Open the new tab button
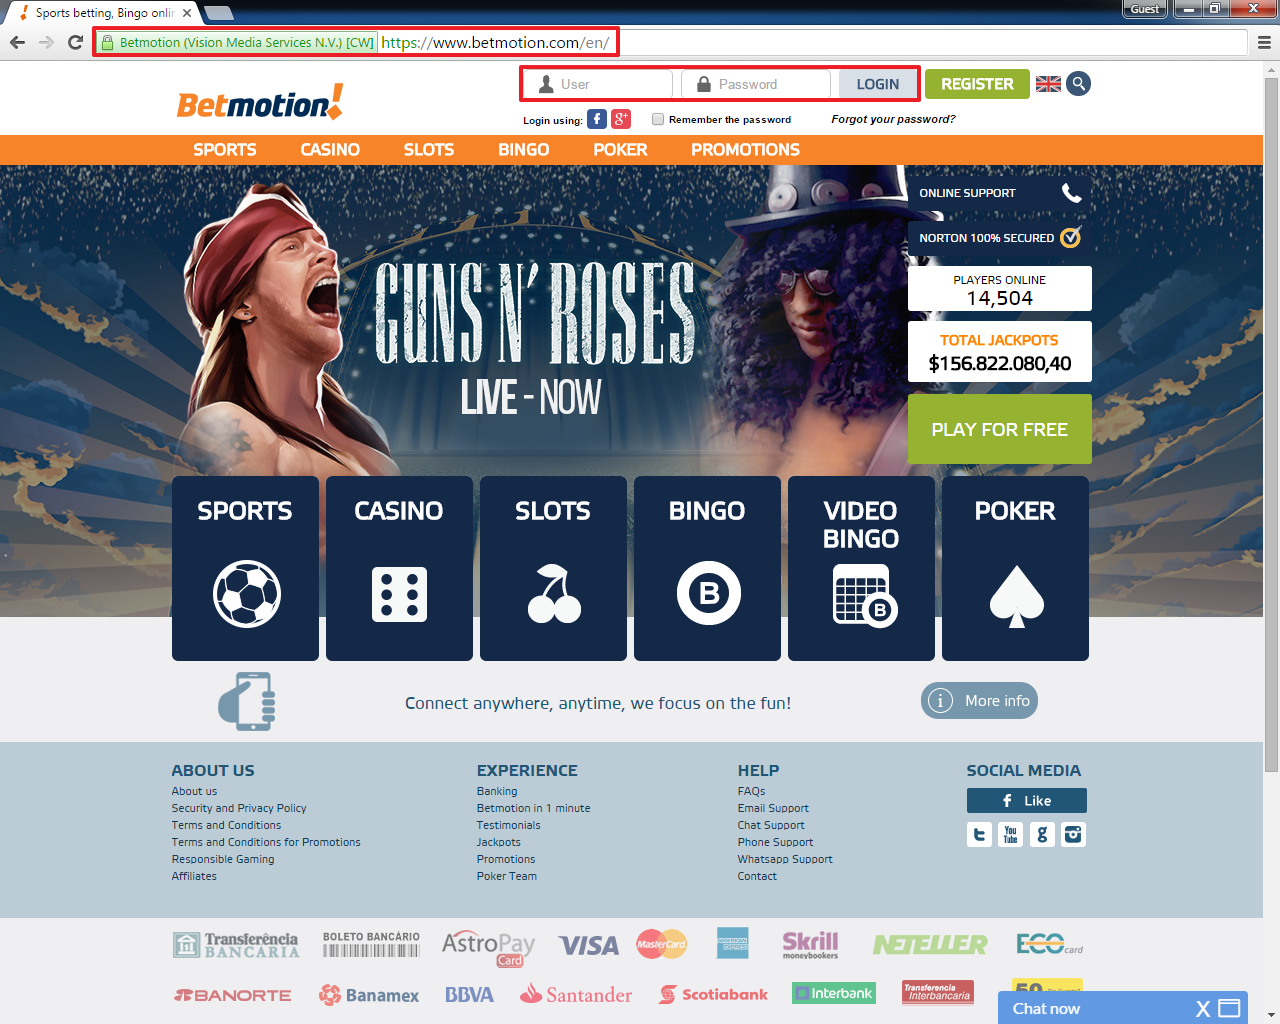The image size is (1280, 1024). coord(219,13)
